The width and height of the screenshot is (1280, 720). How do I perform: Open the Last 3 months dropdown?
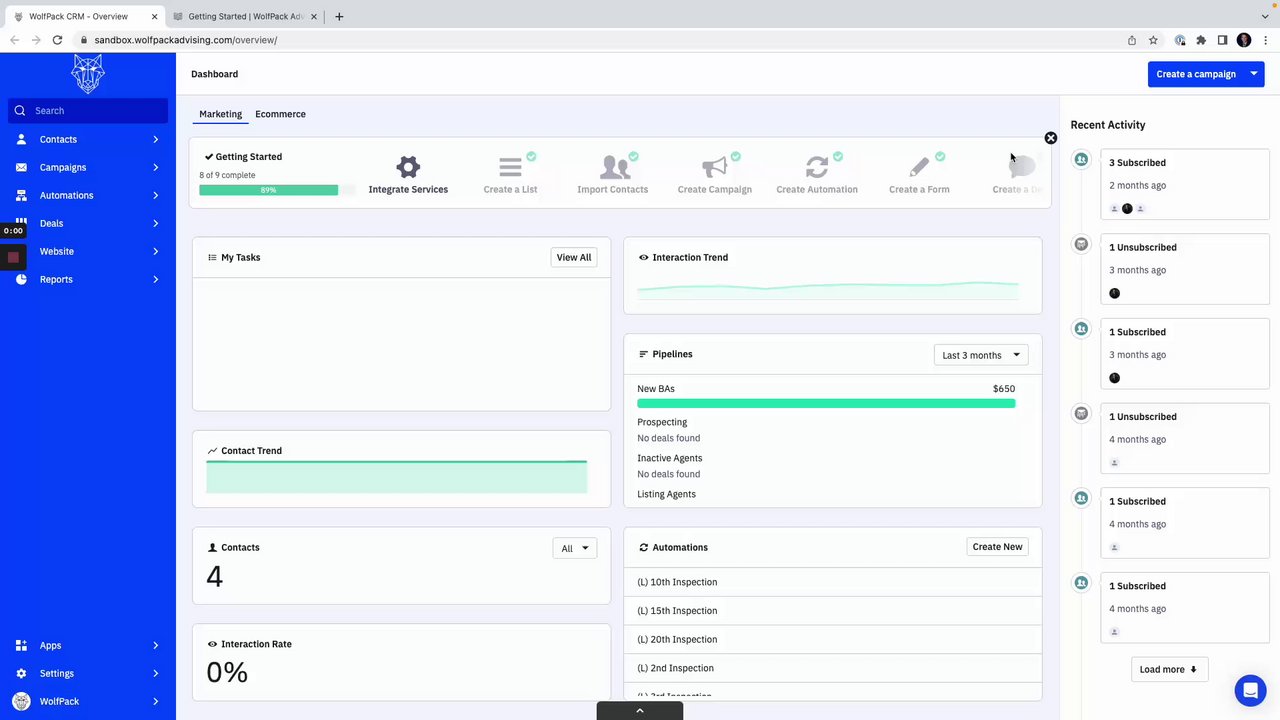tap(981, 355)
